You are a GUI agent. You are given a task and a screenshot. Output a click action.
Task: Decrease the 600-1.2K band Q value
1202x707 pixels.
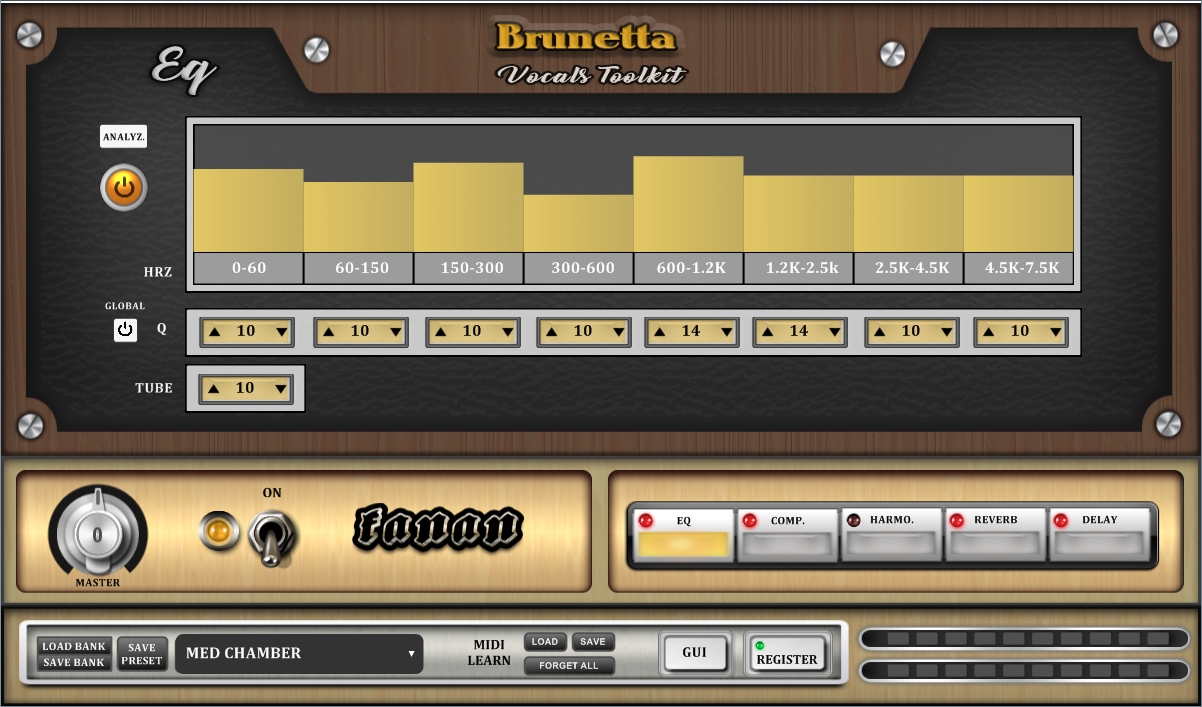728,331
